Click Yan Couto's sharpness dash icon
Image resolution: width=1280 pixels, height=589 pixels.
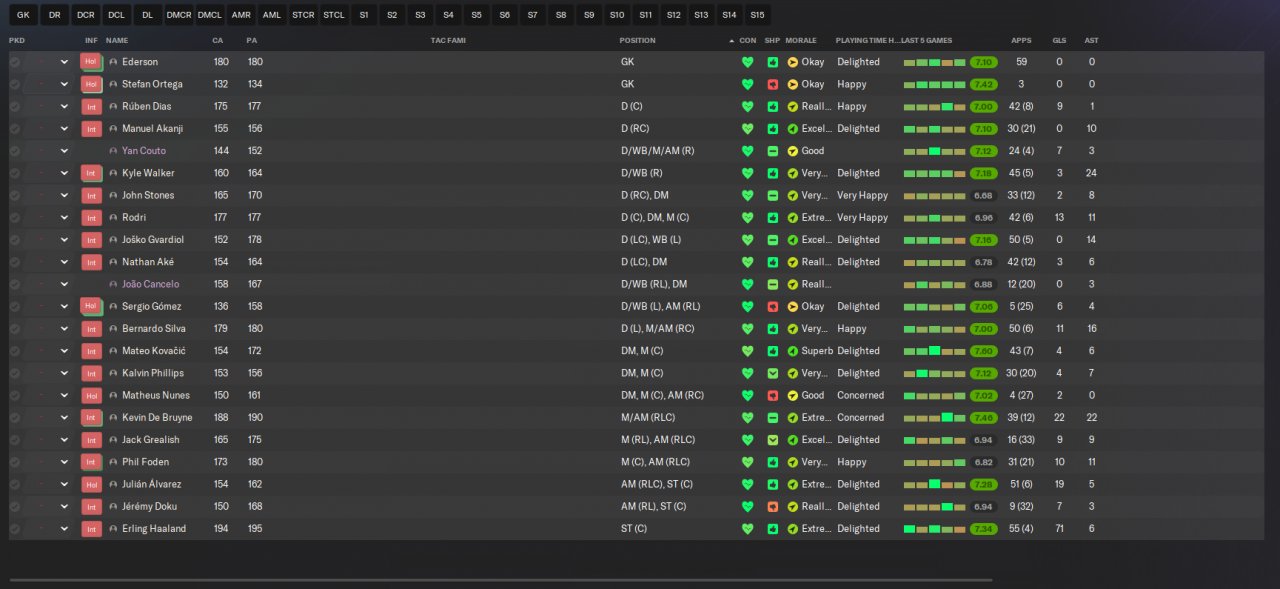pos(773,151)
